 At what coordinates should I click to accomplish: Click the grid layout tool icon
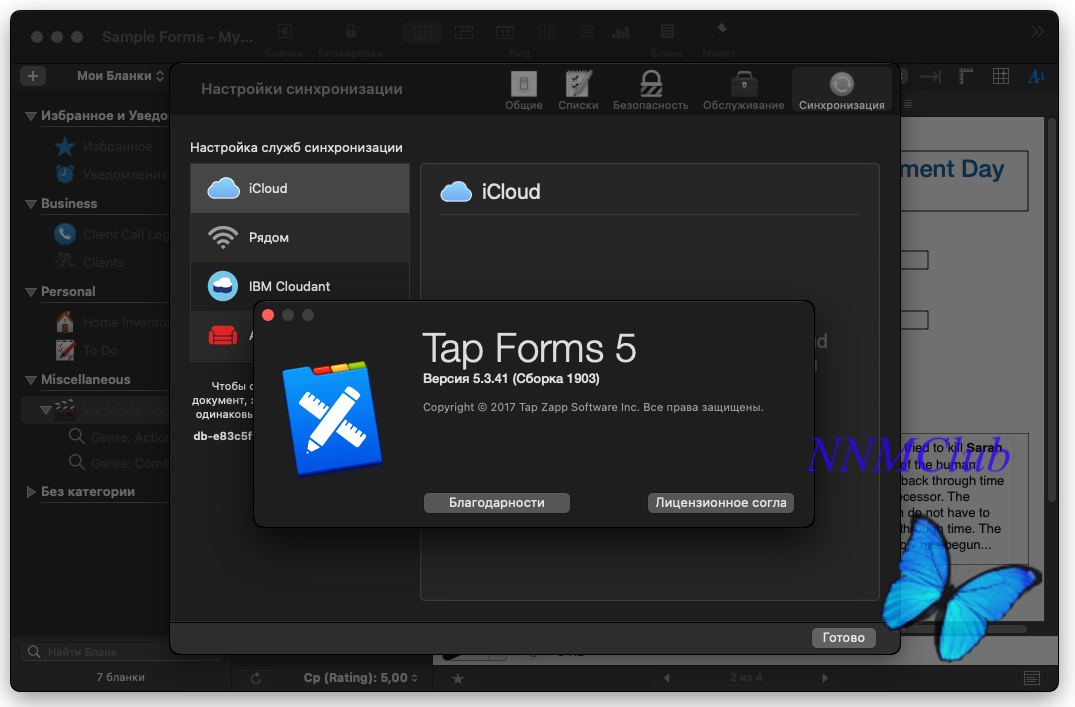coord(1001,76)
